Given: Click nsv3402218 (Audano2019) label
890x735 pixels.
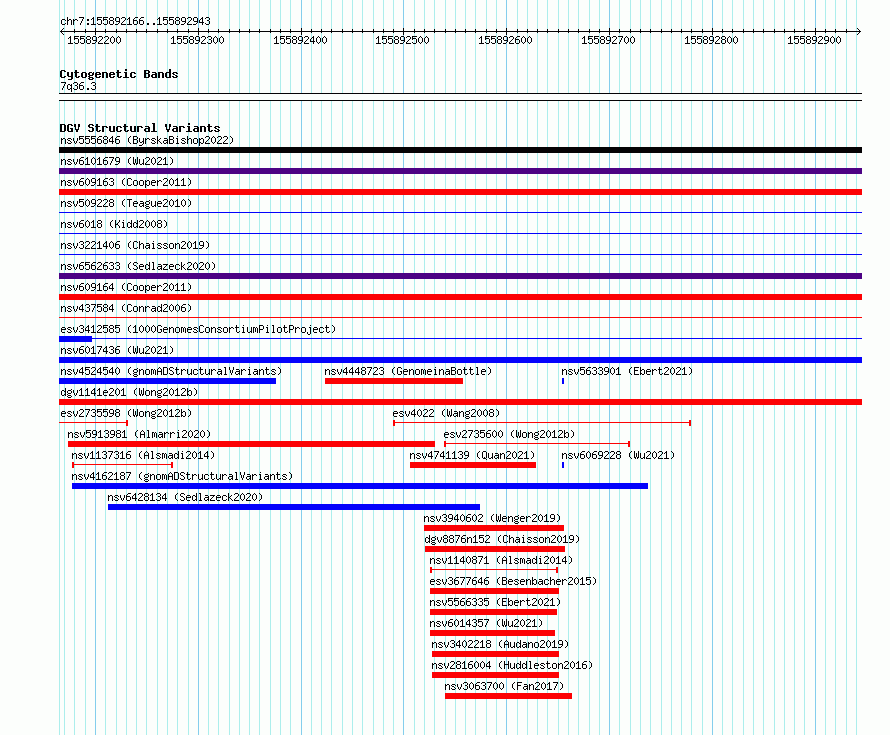Looking at the screenshot, I should (x=500, y=644).
